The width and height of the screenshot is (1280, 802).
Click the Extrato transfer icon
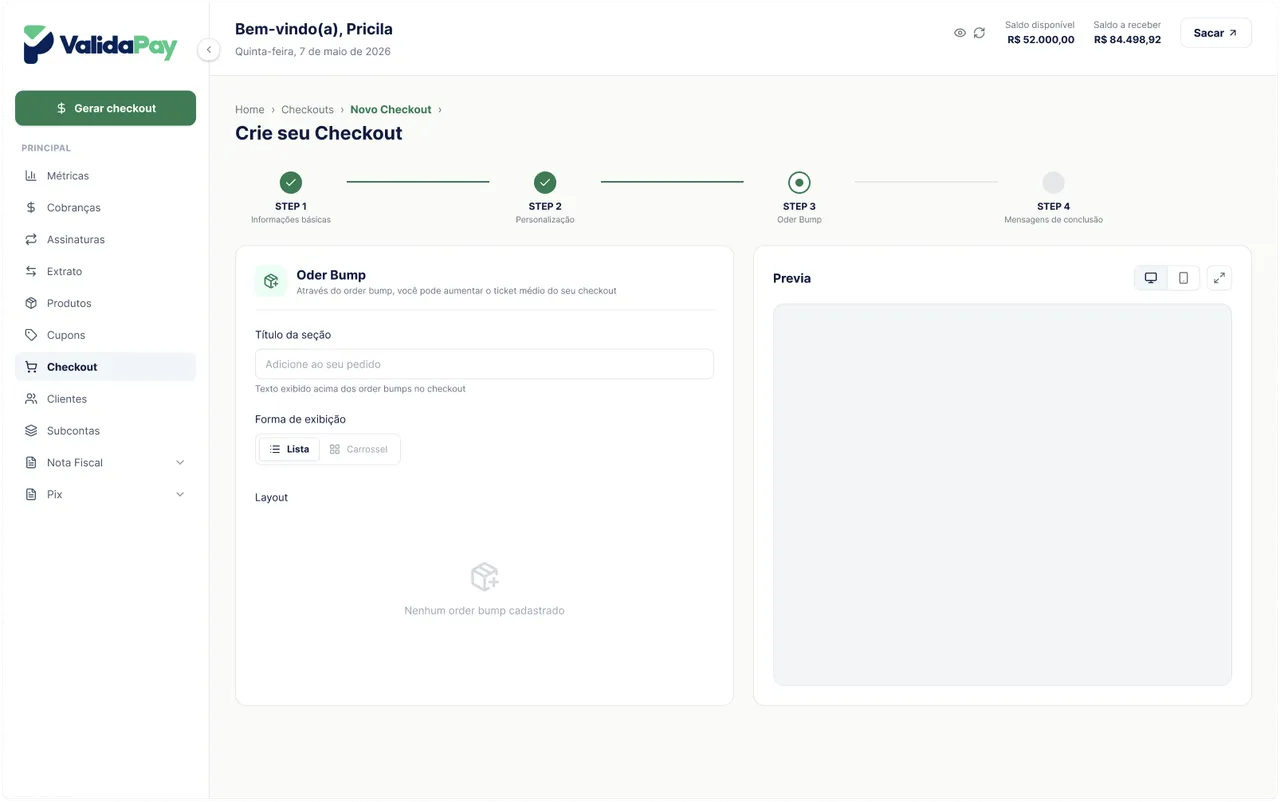[31, 272]
